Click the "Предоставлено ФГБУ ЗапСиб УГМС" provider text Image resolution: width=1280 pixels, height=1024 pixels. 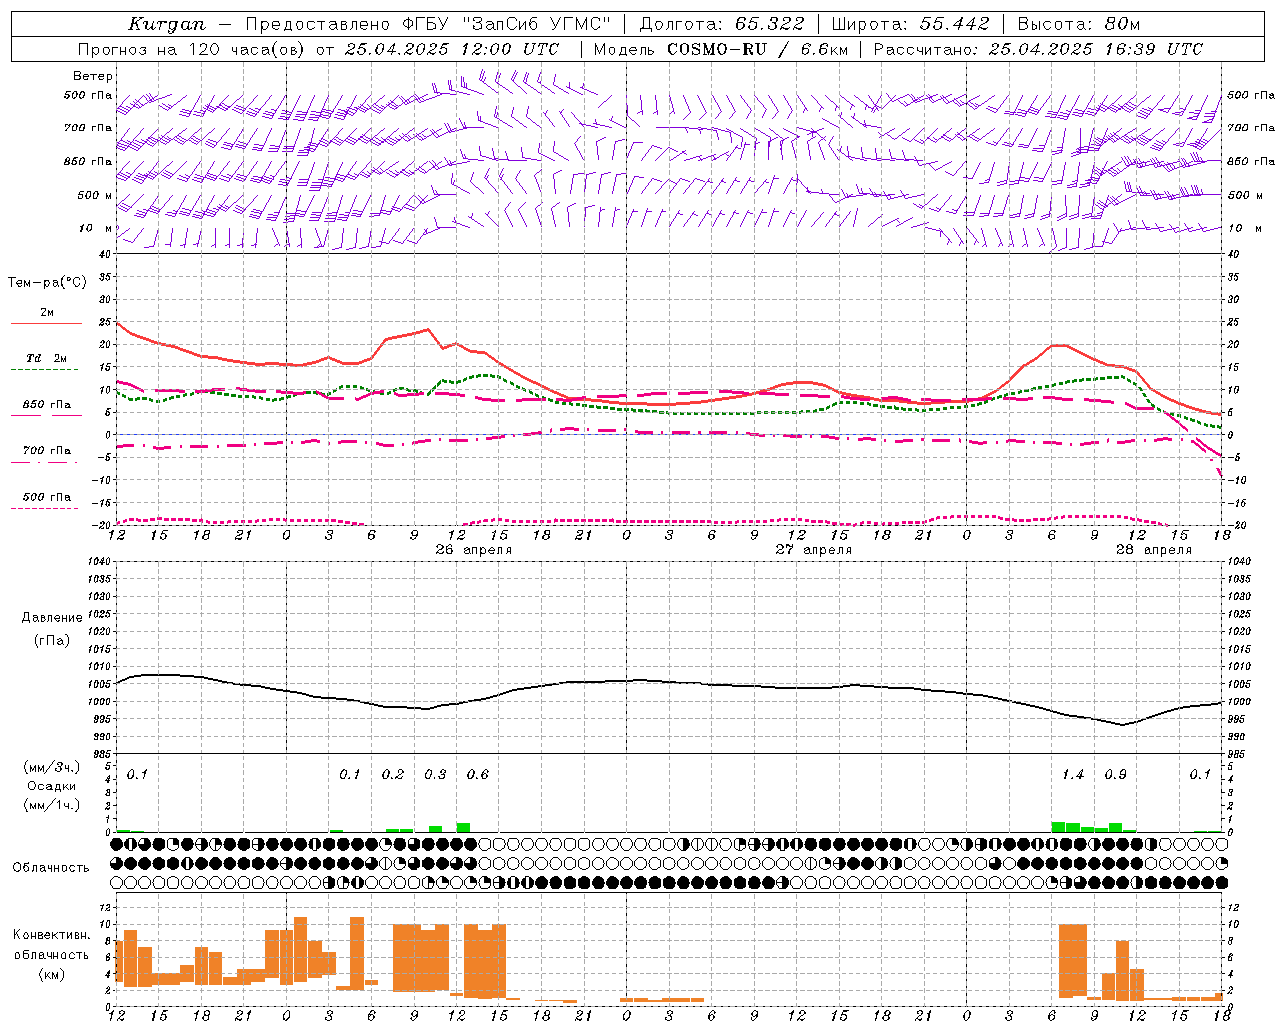click(428, 24)
